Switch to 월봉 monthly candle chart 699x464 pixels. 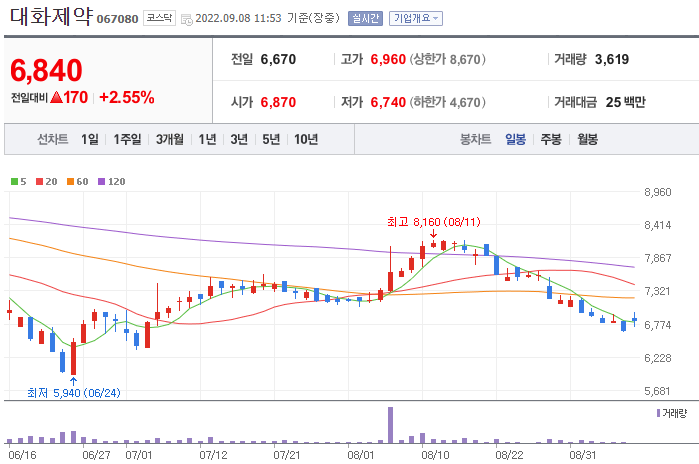[588, 140]
